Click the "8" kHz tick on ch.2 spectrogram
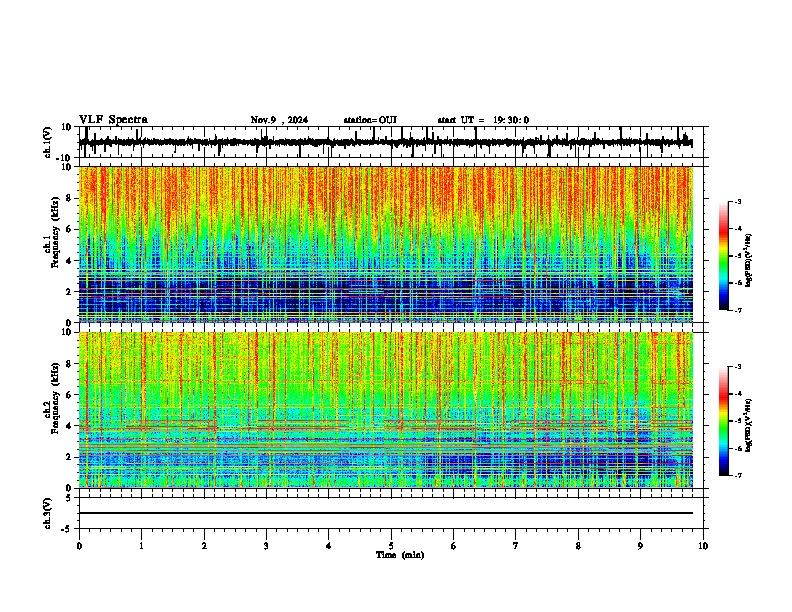Screen dimensions: 792x612 (69, 364)
